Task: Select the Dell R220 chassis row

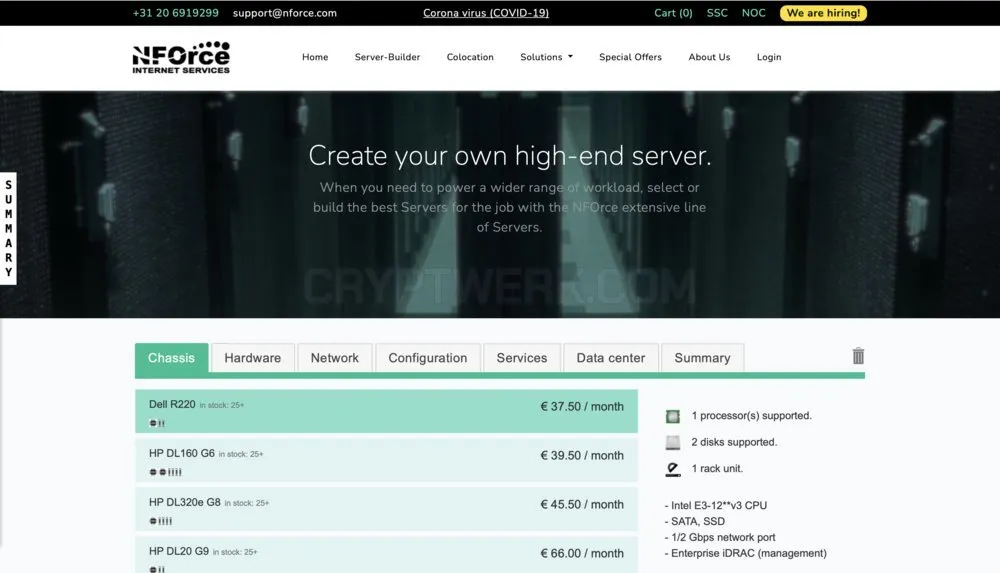Action: (x=386, y=411)
